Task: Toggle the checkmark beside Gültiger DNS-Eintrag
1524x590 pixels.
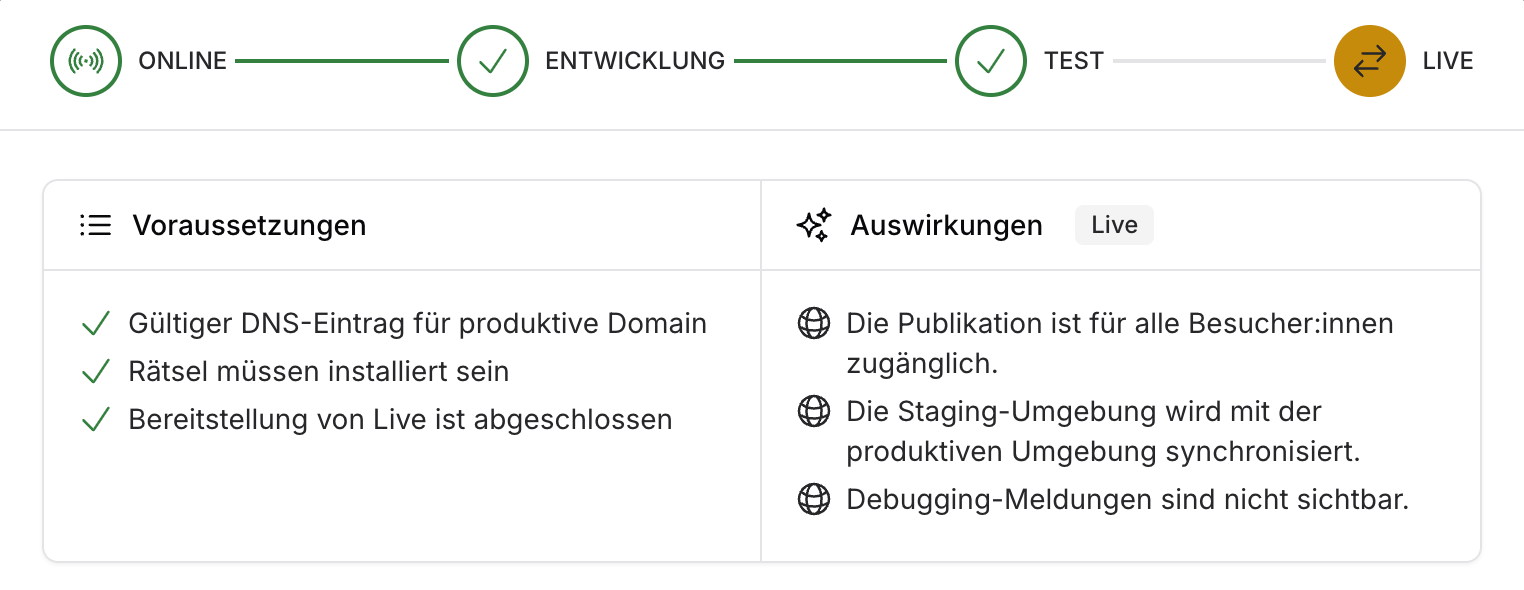Action: (x=96, y=323)
